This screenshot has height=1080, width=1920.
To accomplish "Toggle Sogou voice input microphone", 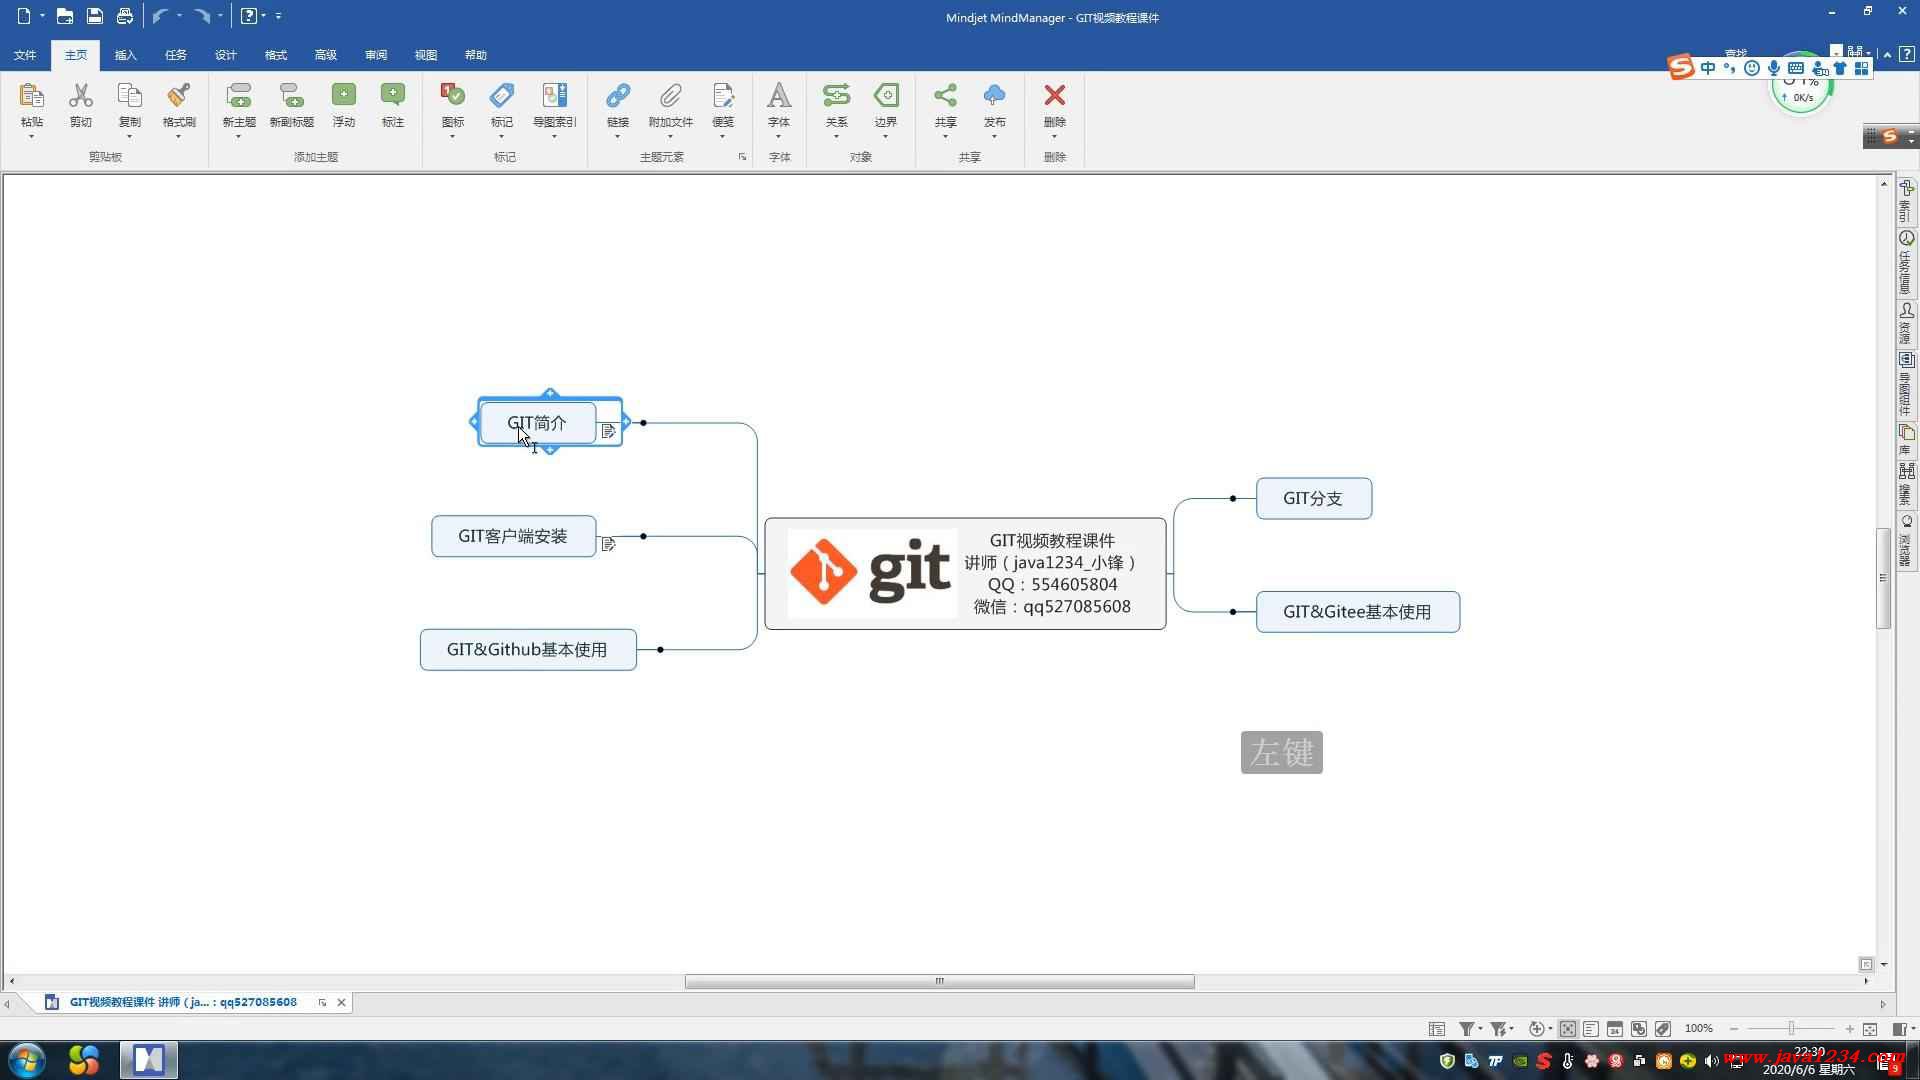I will point(1774,68).
